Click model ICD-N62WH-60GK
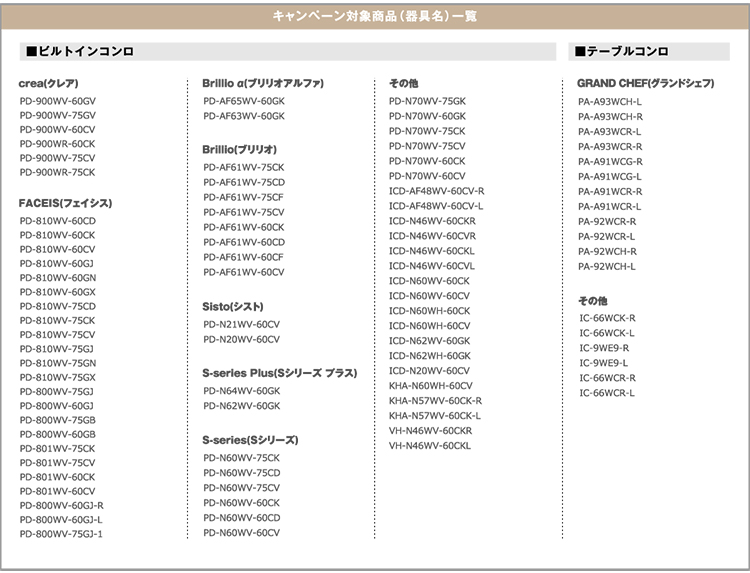This screenshot has width=750, height=573. pos(430,355)
